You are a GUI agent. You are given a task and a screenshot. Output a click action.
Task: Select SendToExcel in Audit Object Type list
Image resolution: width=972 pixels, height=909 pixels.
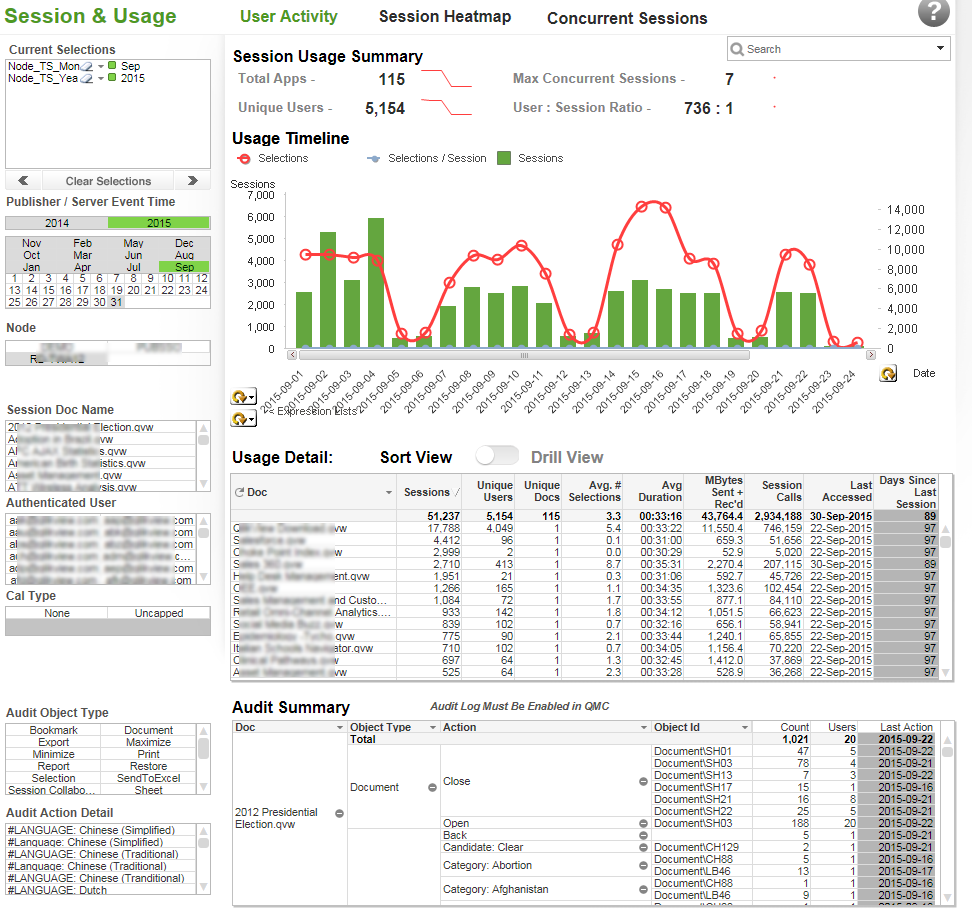point(148,778)
